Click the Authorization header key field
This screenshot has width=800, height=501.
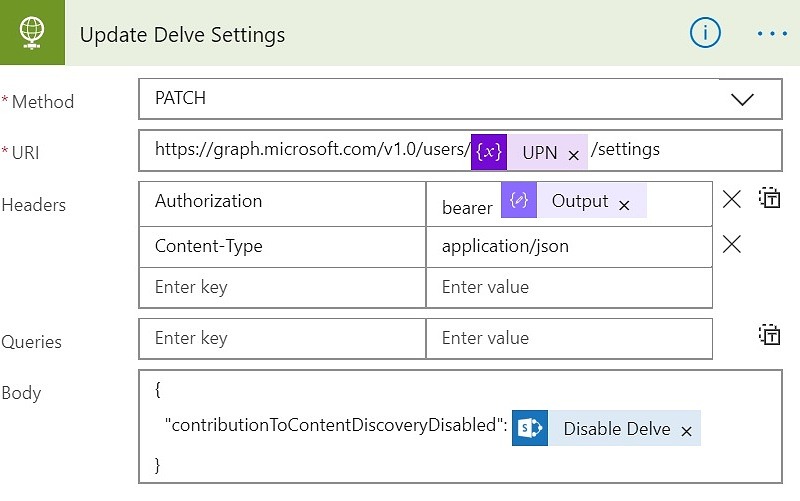pos(282,203)
